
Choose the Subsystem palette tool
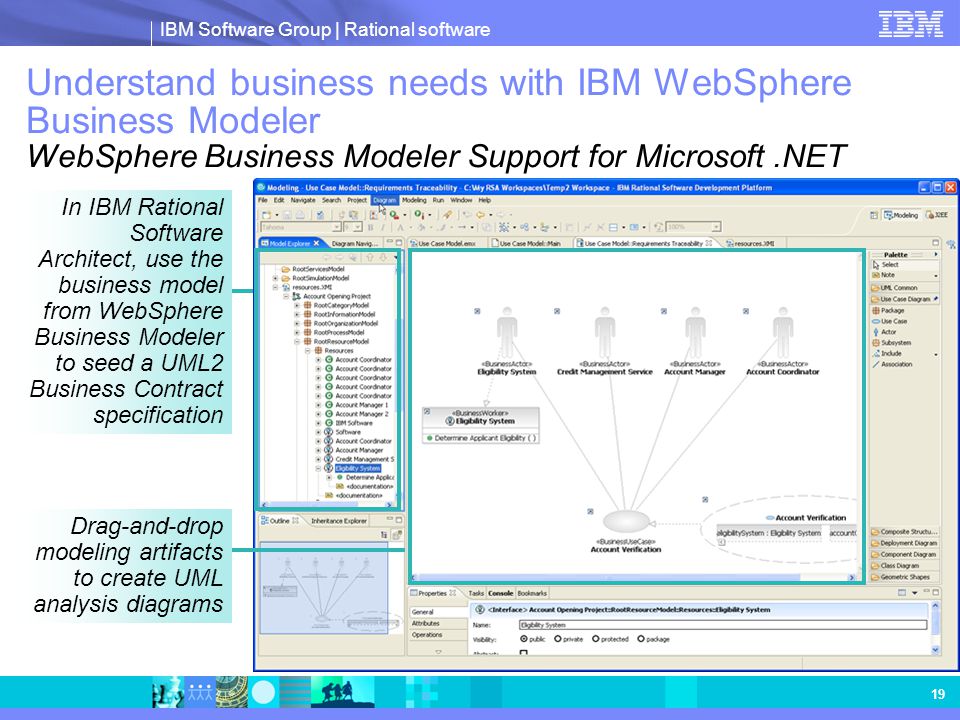(x=891, y=343)
